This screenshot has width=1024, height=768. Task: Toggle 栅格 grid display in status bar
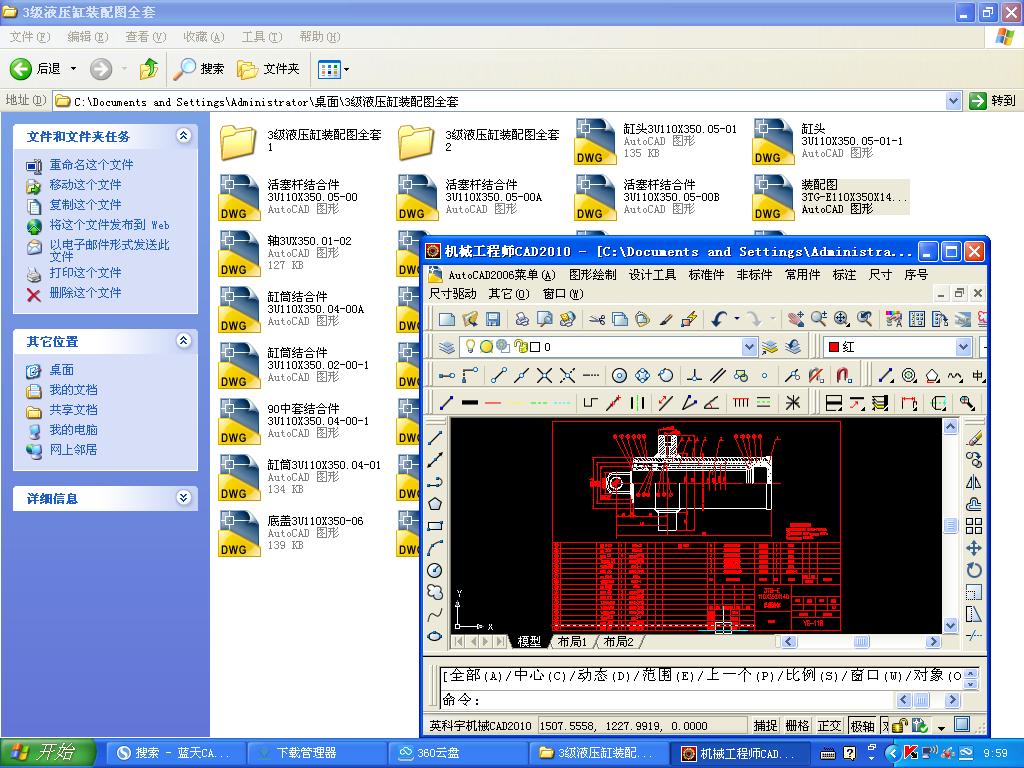[x=797, y=726]
